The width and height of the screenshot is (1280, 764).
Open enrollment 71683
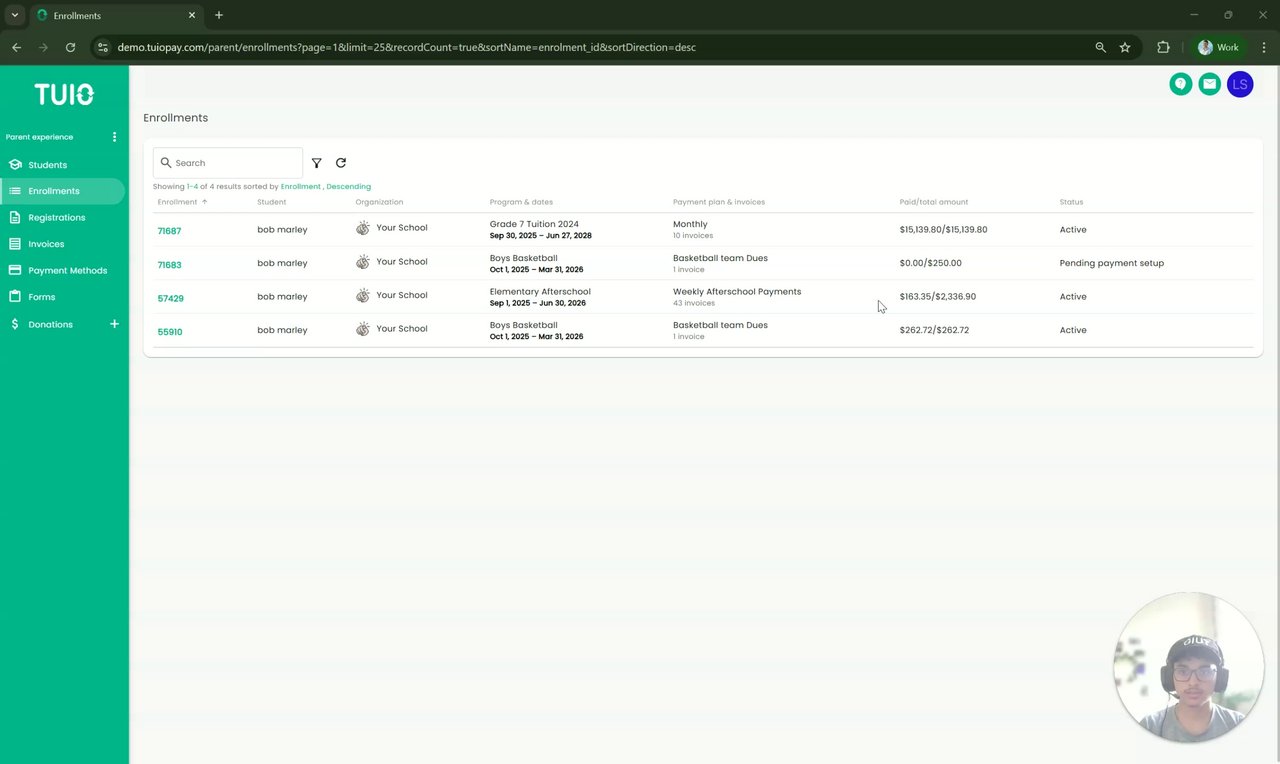point(169,265)
